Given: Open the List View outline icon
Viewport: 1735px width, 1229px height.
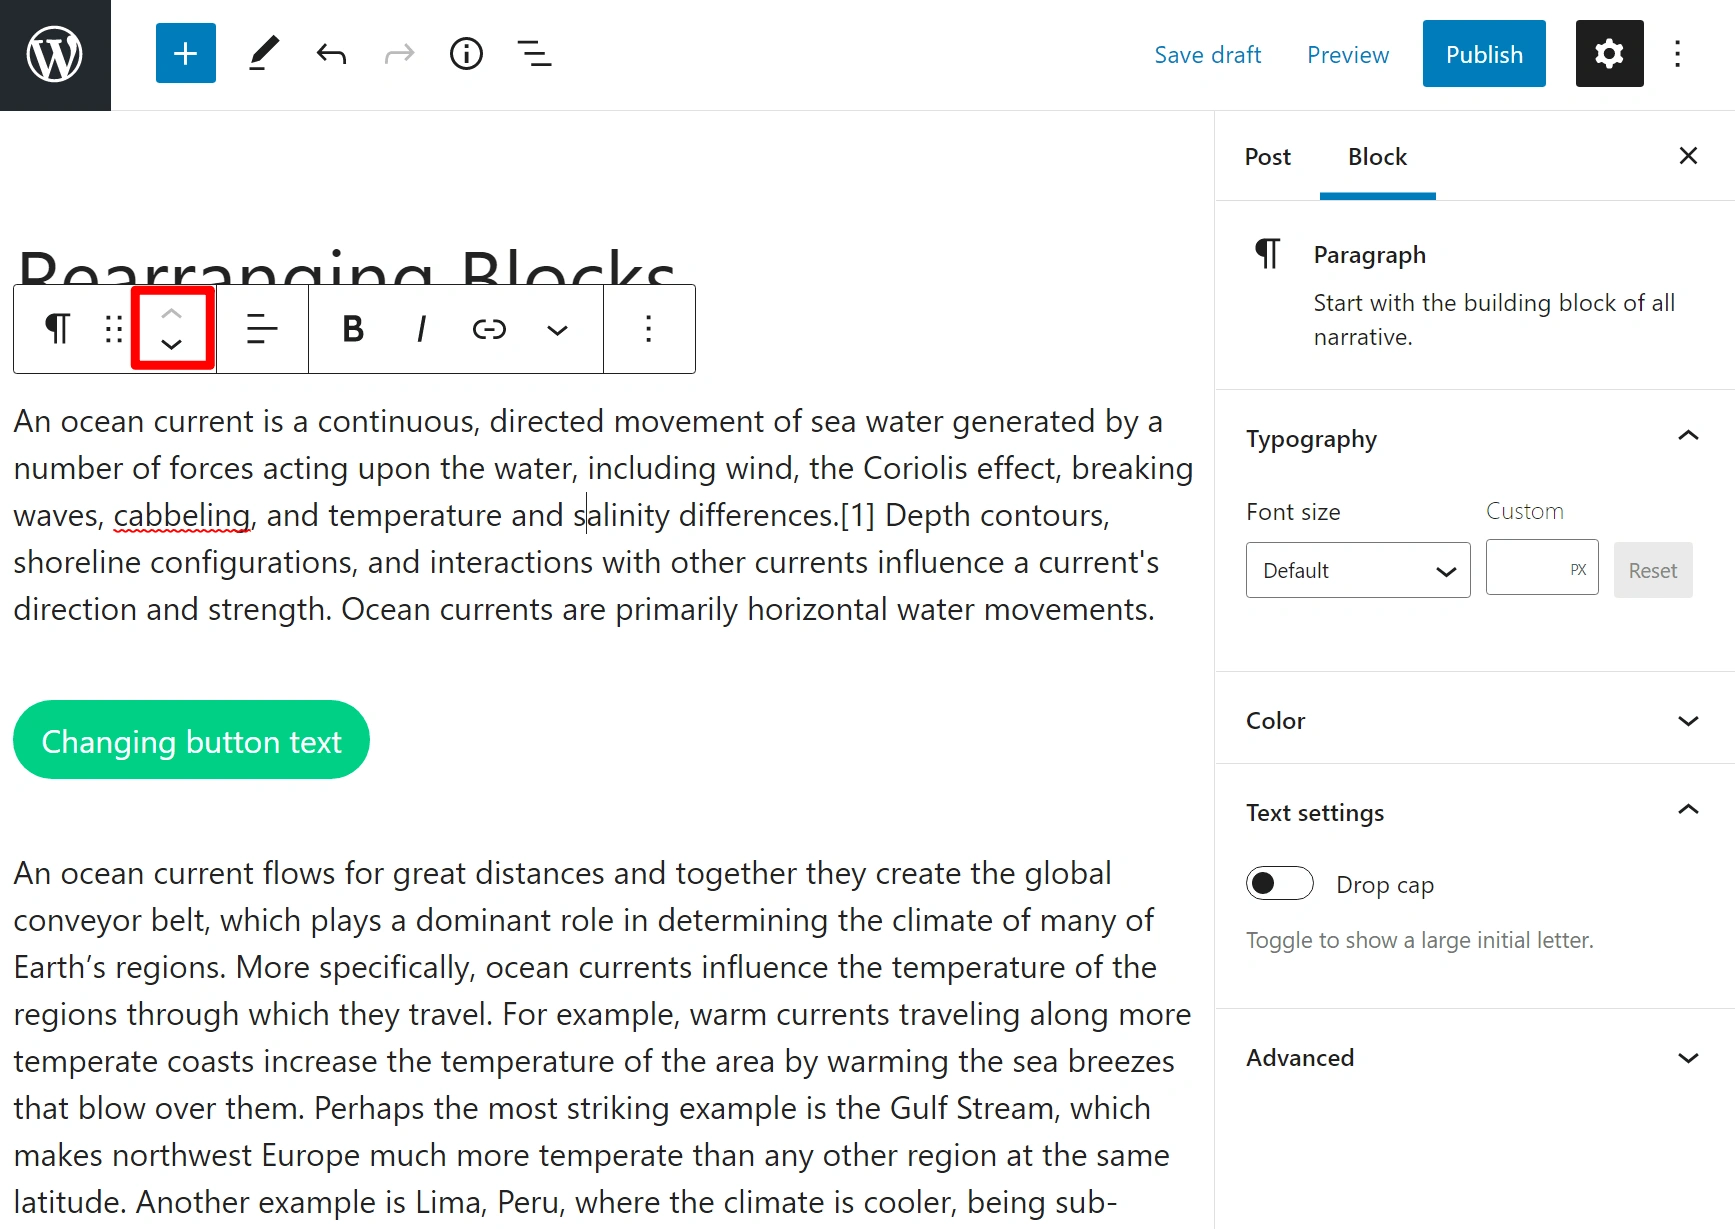Looking at the screenshot, I should (534, 53).
